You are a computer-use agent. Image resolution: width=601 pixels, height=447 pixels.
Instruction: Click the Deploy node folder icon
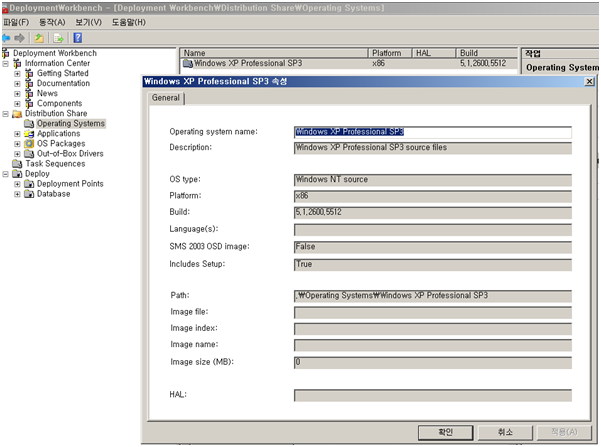coord(17,174)
